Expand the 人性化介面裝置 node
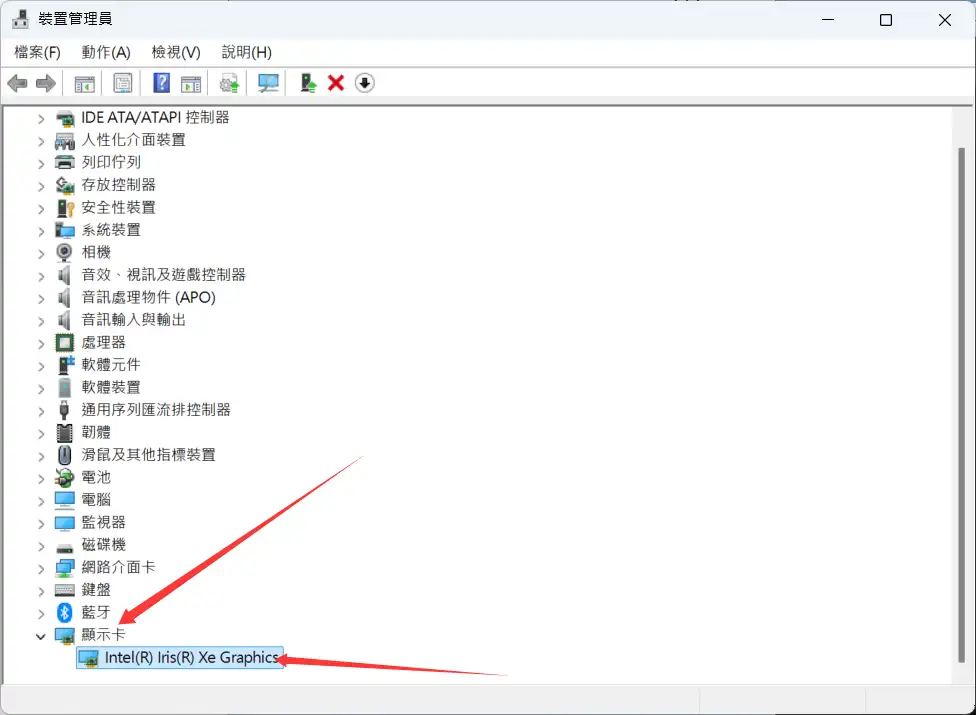The height and width of the screenshot is (715, 976). point(41,141)
